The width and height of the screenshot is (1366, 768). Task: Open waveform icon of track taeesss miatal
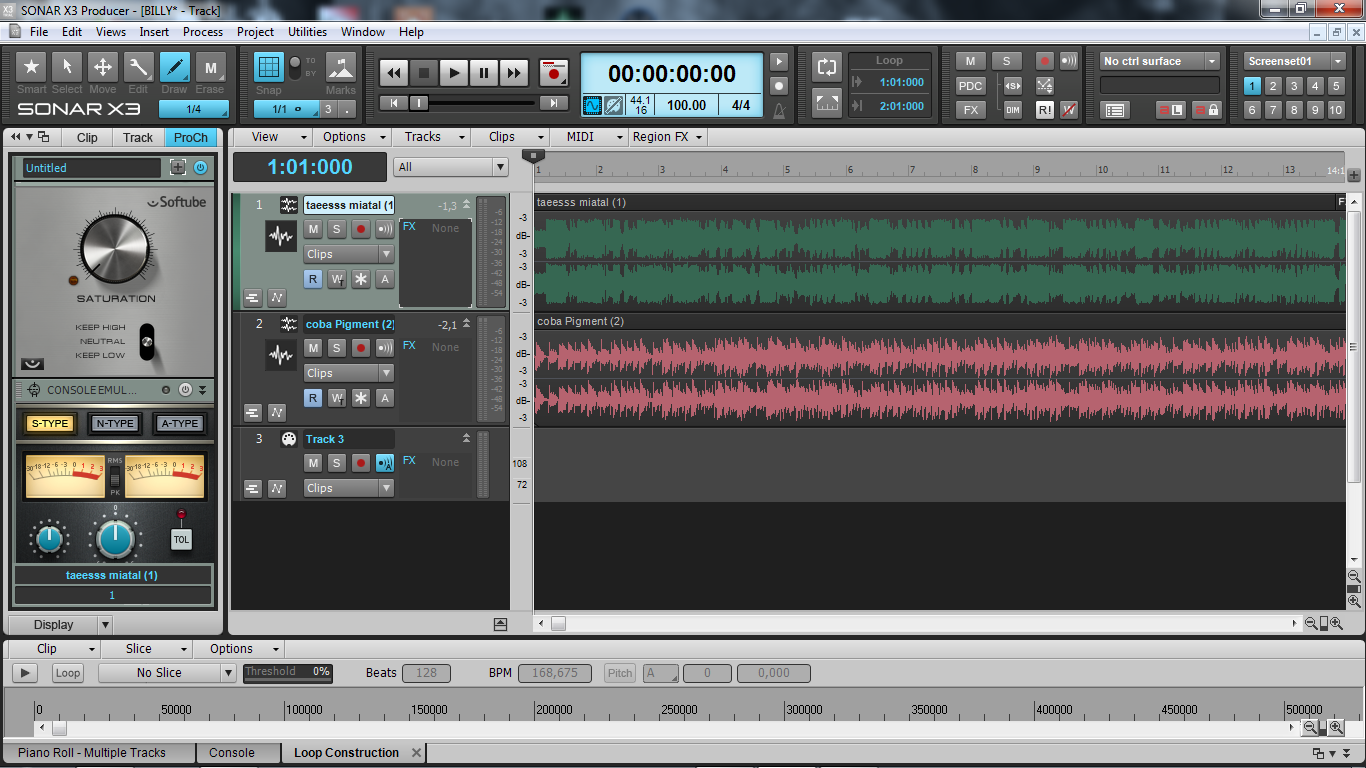click(282, 237)
